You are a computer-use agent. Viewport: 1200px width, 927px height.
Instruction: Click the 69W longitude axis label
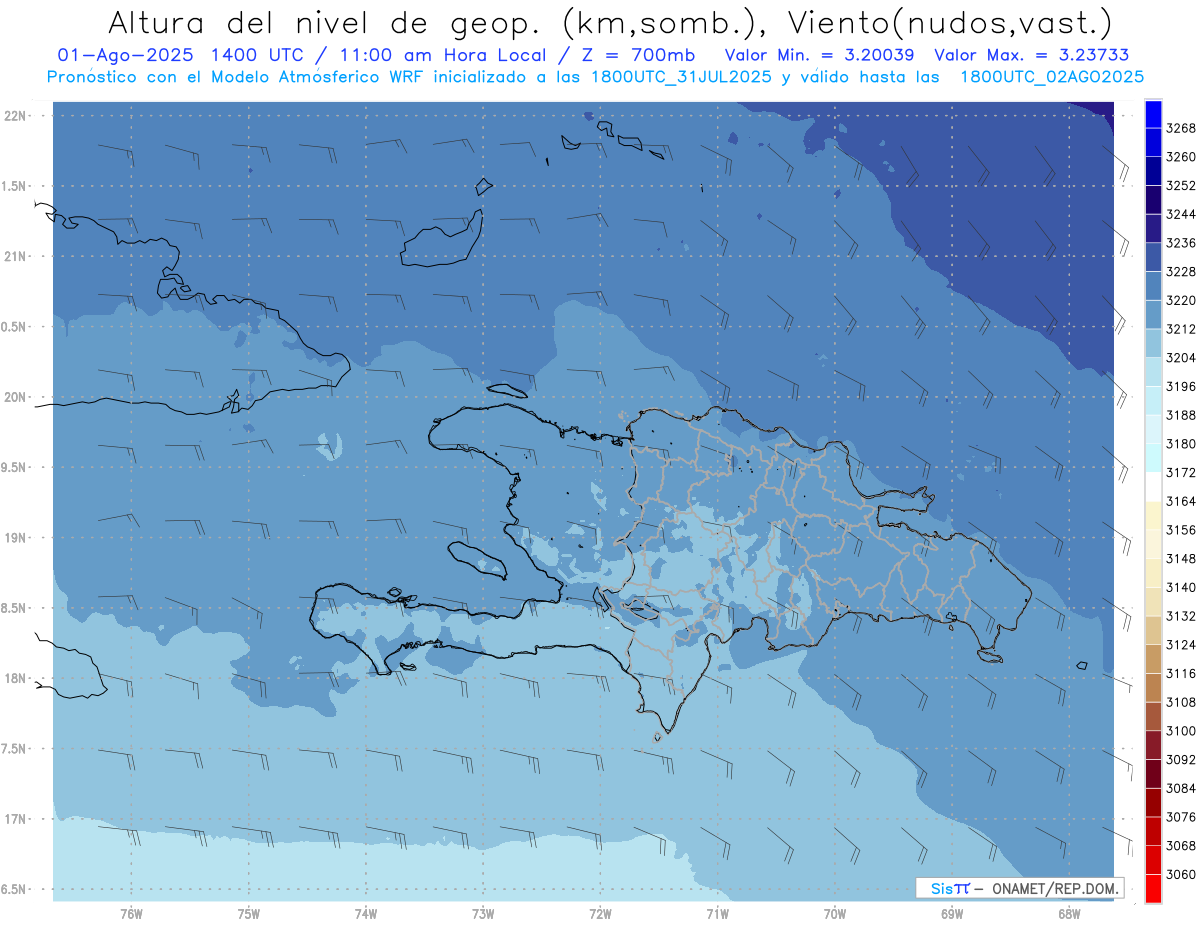952,914
